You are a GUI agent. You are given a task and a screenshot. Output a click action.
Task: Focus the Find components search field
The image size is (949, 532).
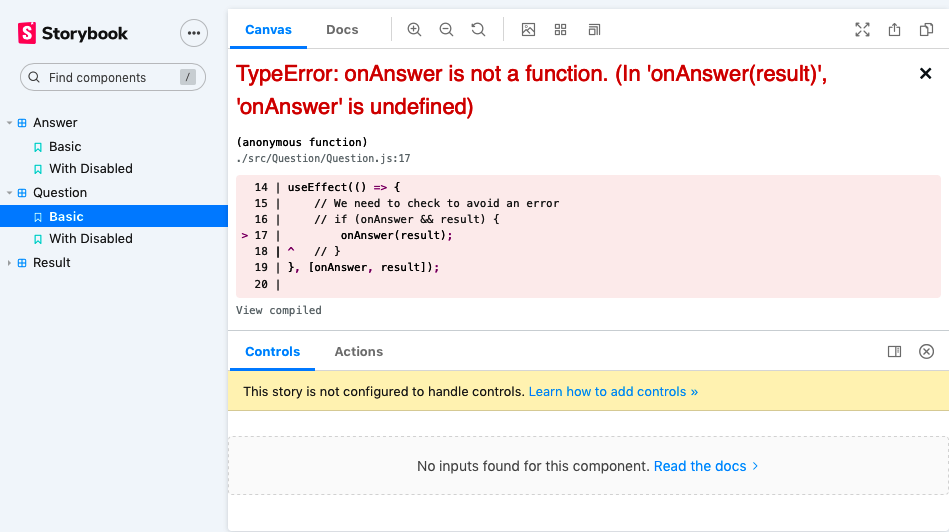point(110,78)
